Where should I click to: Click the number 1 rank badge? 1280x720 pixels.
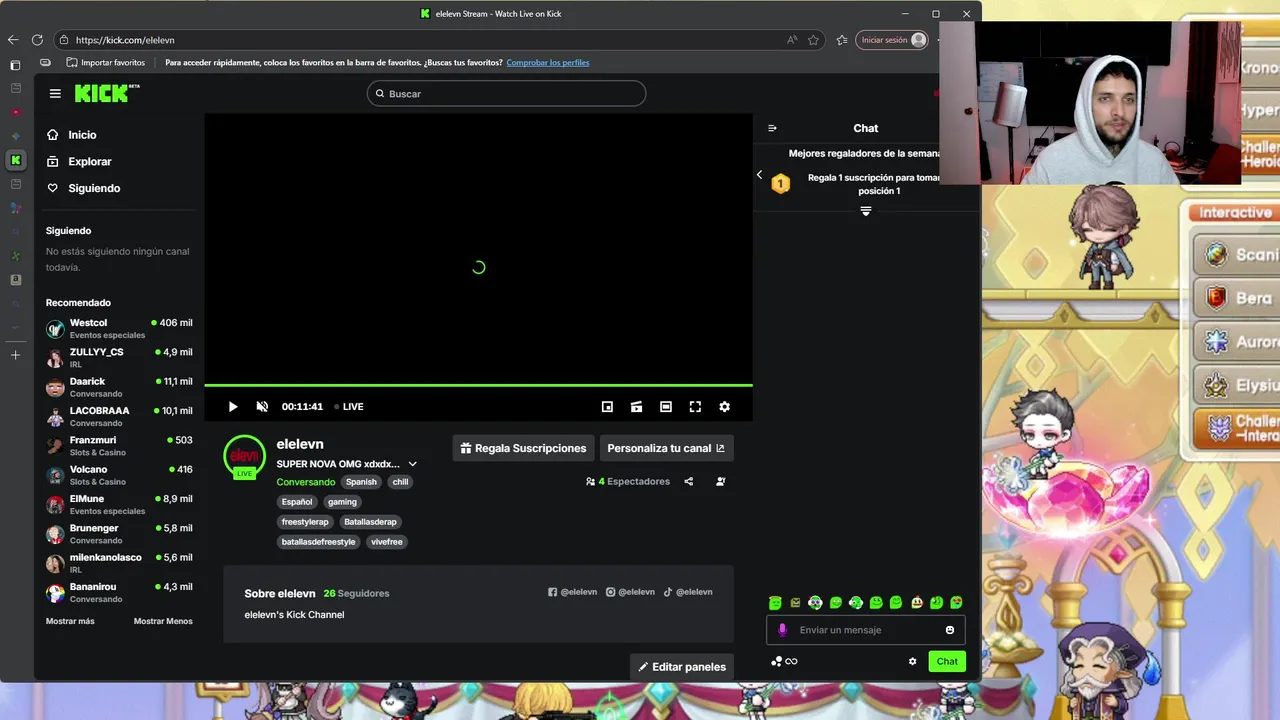781,184
